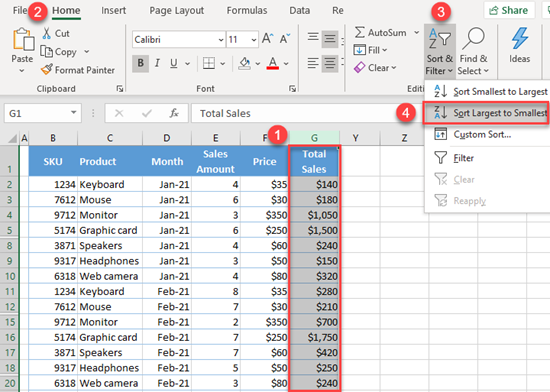
Task: Open the Name Box dropdown arrow
Action: 73,113
